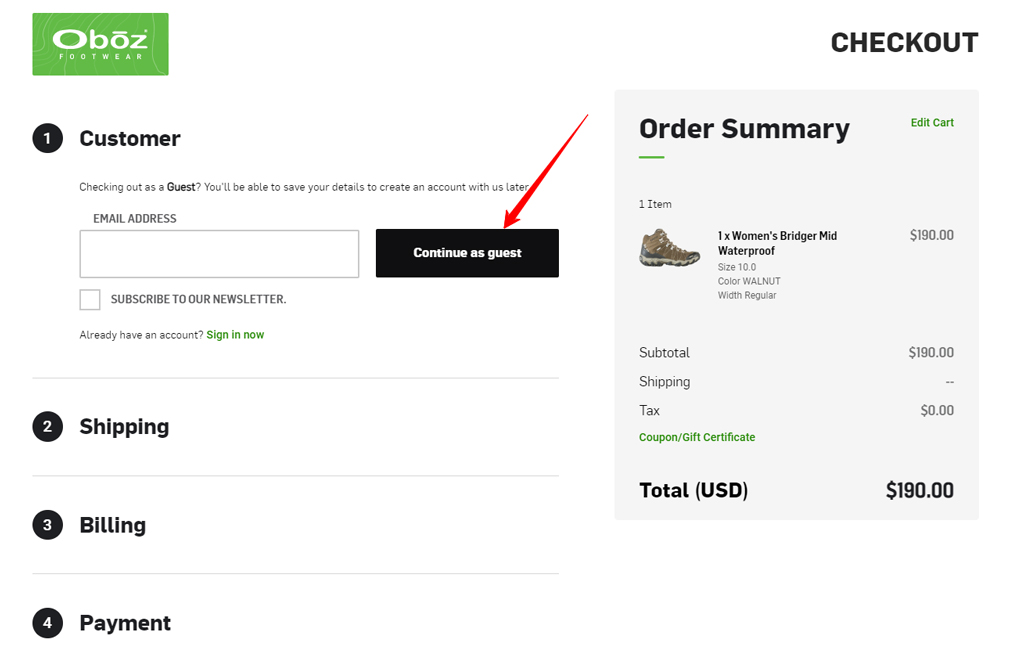Click Continue as guest
The height and width of the screenshot is (652, 1024).
(x=467, y=253)
